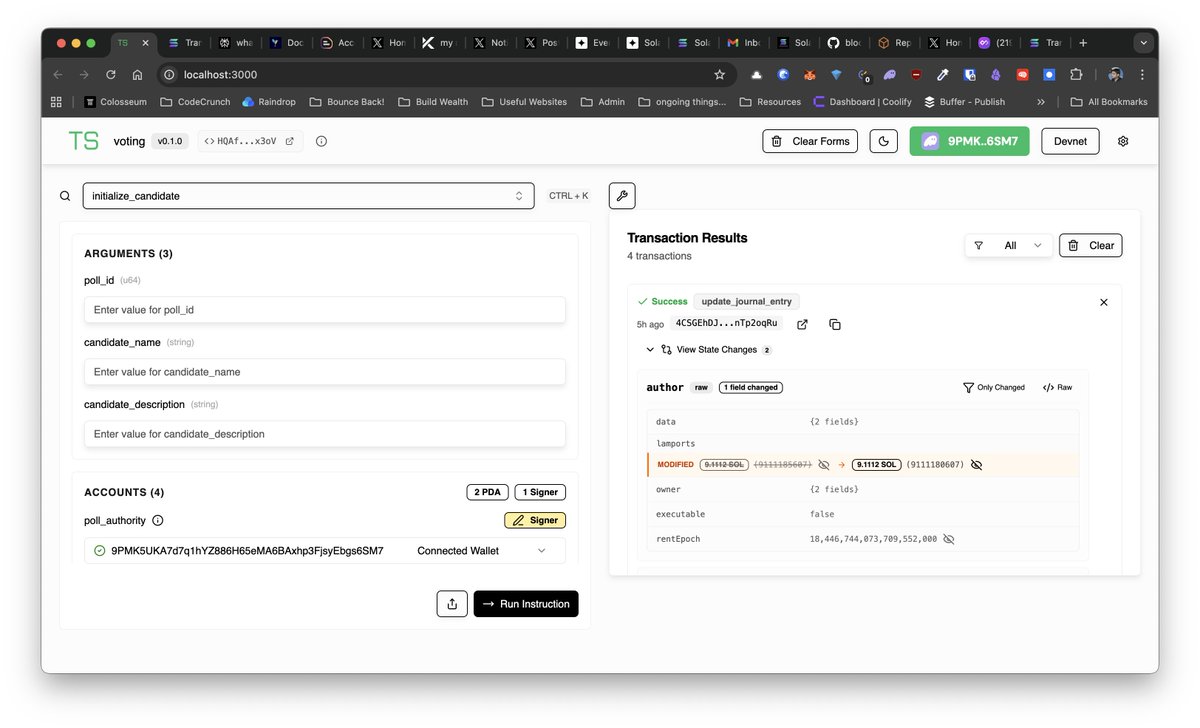
Task: Click the browser Home icon
Action: point(137,74)
